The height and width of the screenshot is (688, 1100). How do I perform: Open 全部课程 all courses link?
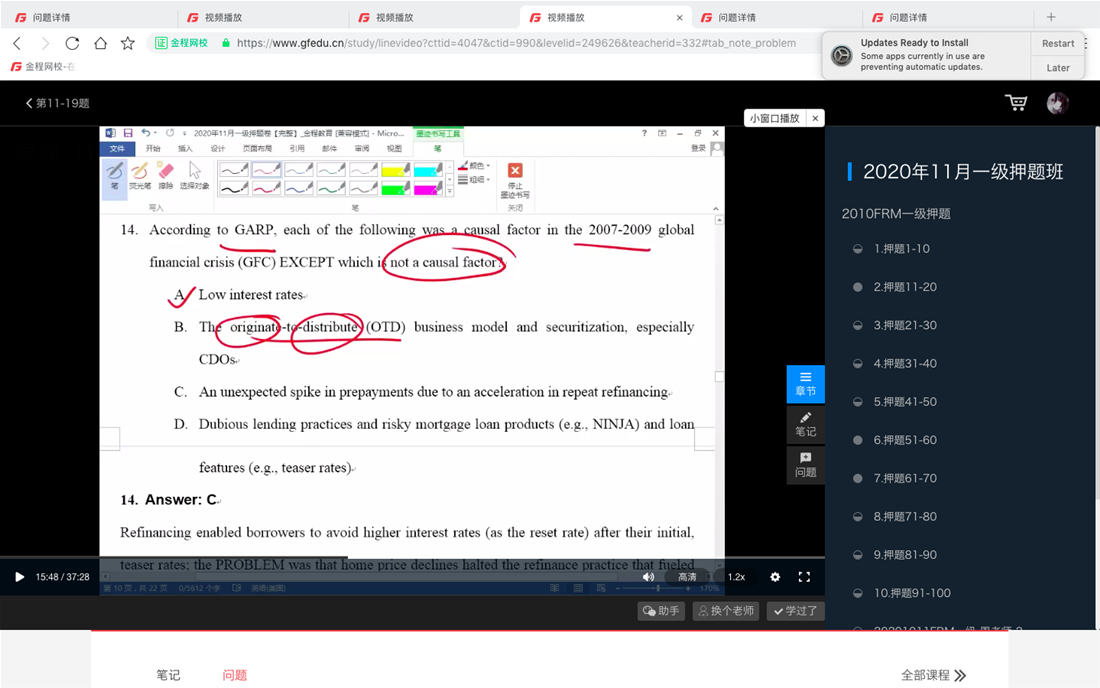(934, 675)
